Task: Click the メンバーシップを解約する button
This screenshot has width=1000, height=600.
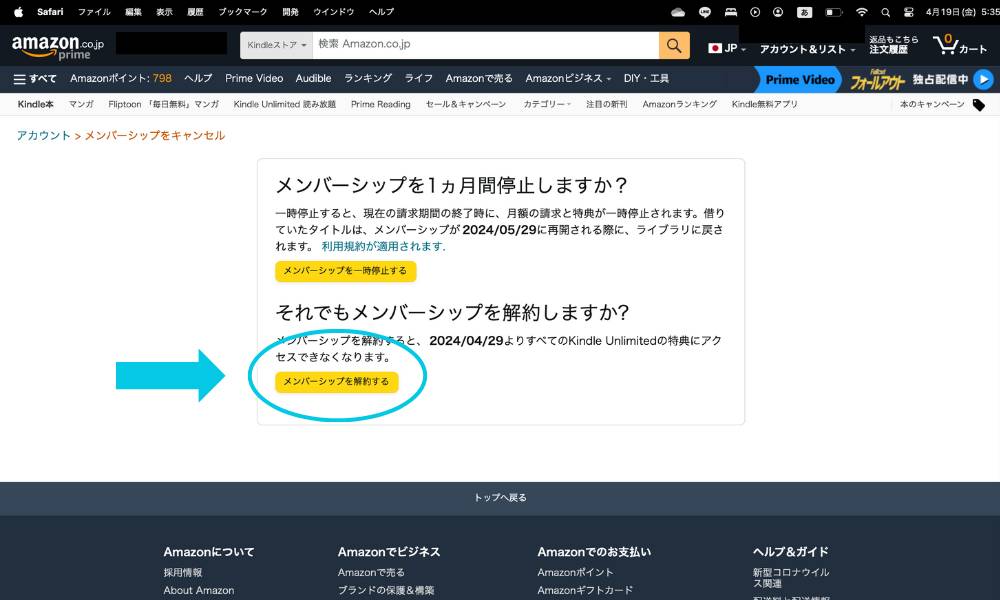Action: click(x=337, y=381)
